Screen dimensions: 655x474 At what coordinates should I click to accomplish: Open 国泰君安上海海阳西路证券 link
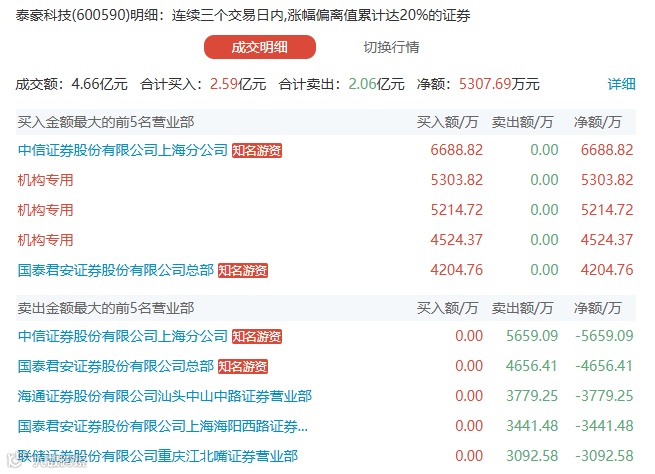pos(162,426)
